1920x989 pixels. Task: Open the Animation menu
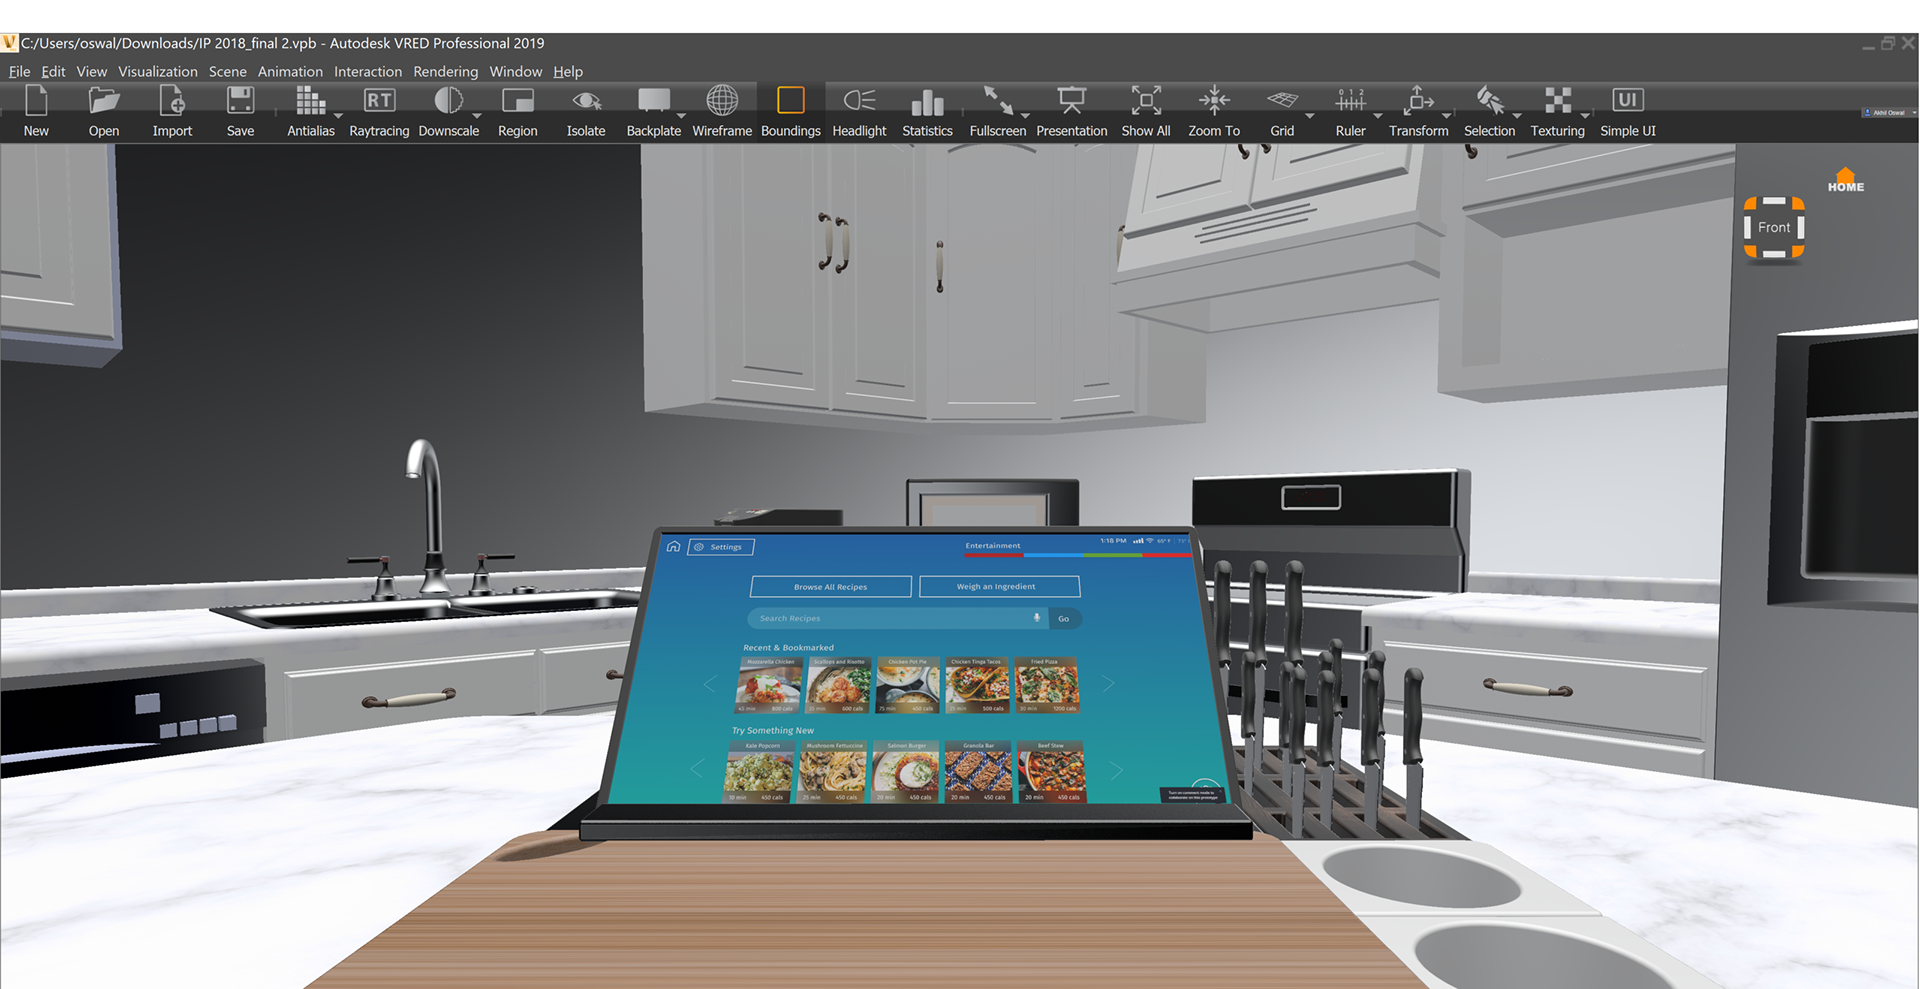click(290, 71)
